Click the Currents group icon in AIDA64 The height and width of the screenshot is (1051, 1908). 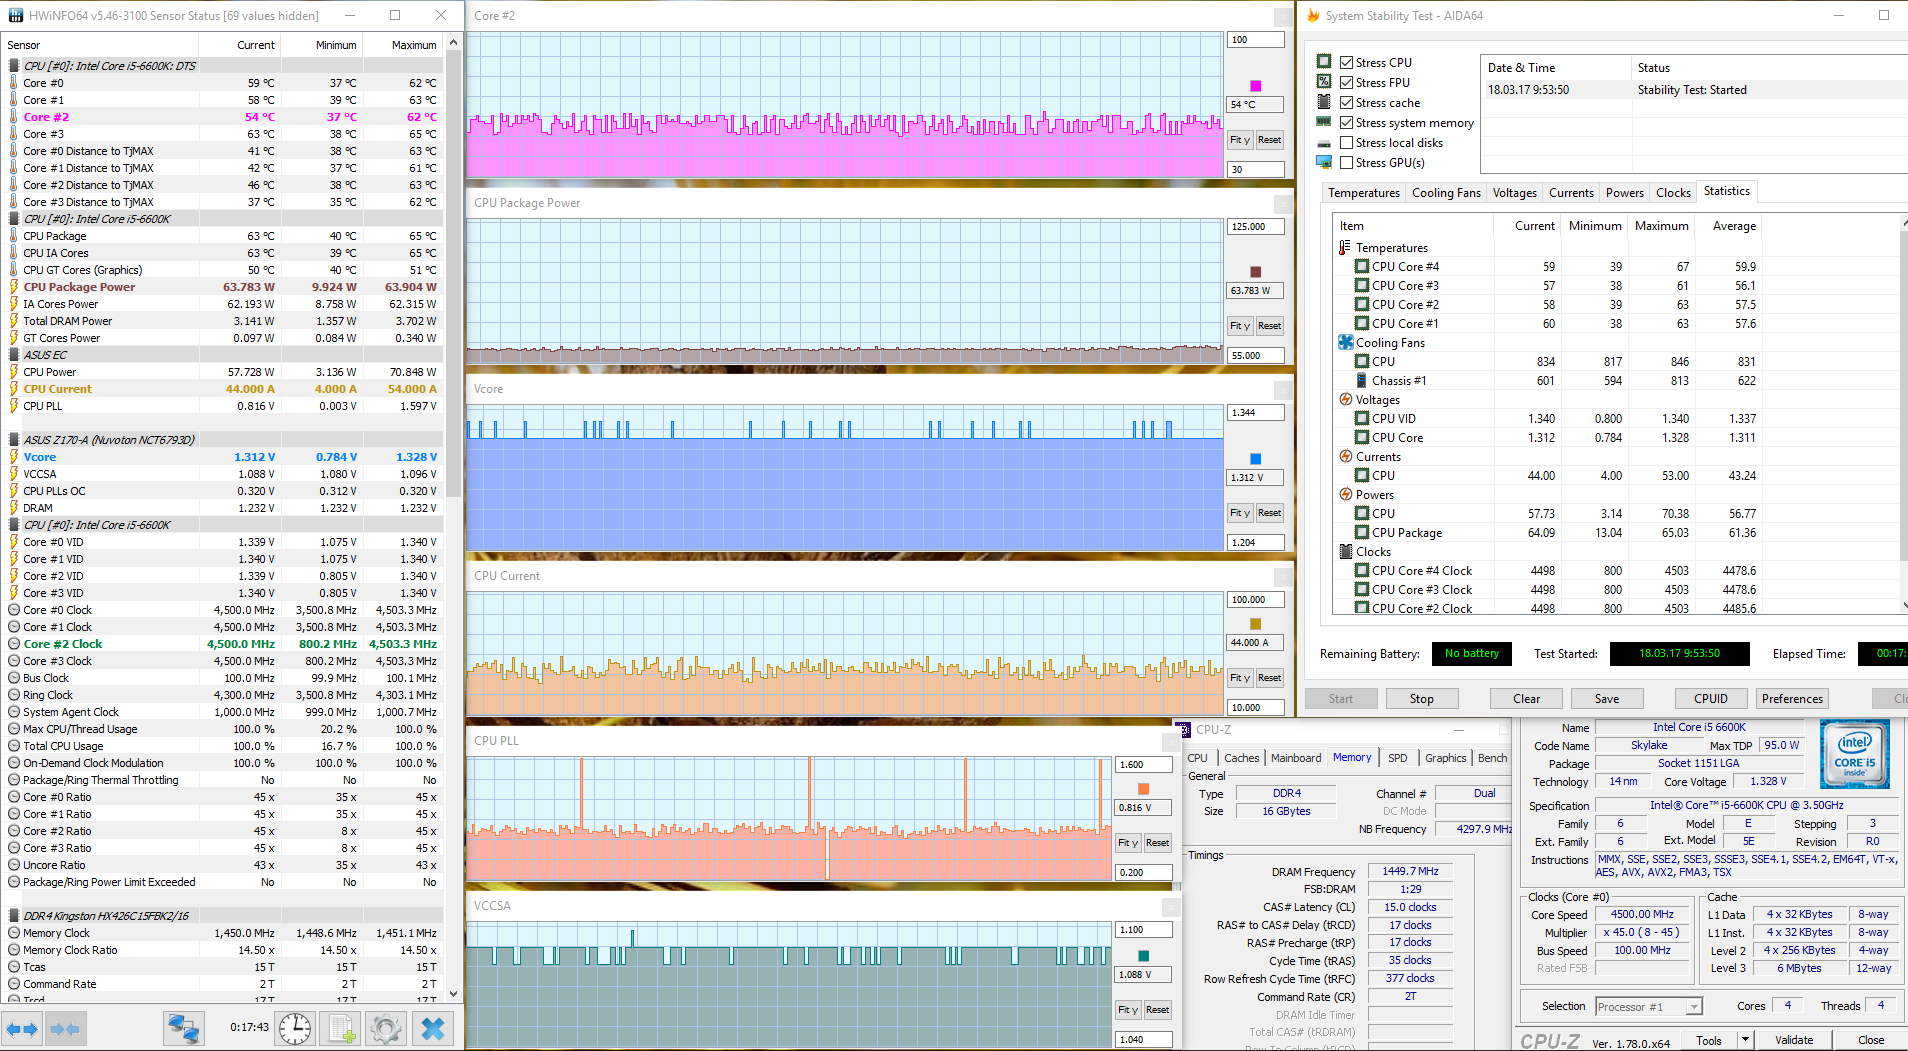click(1346, 456)
